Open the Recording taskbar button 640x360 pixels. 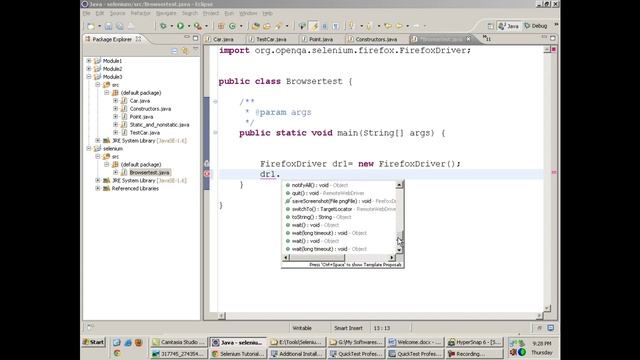(474, 354)
